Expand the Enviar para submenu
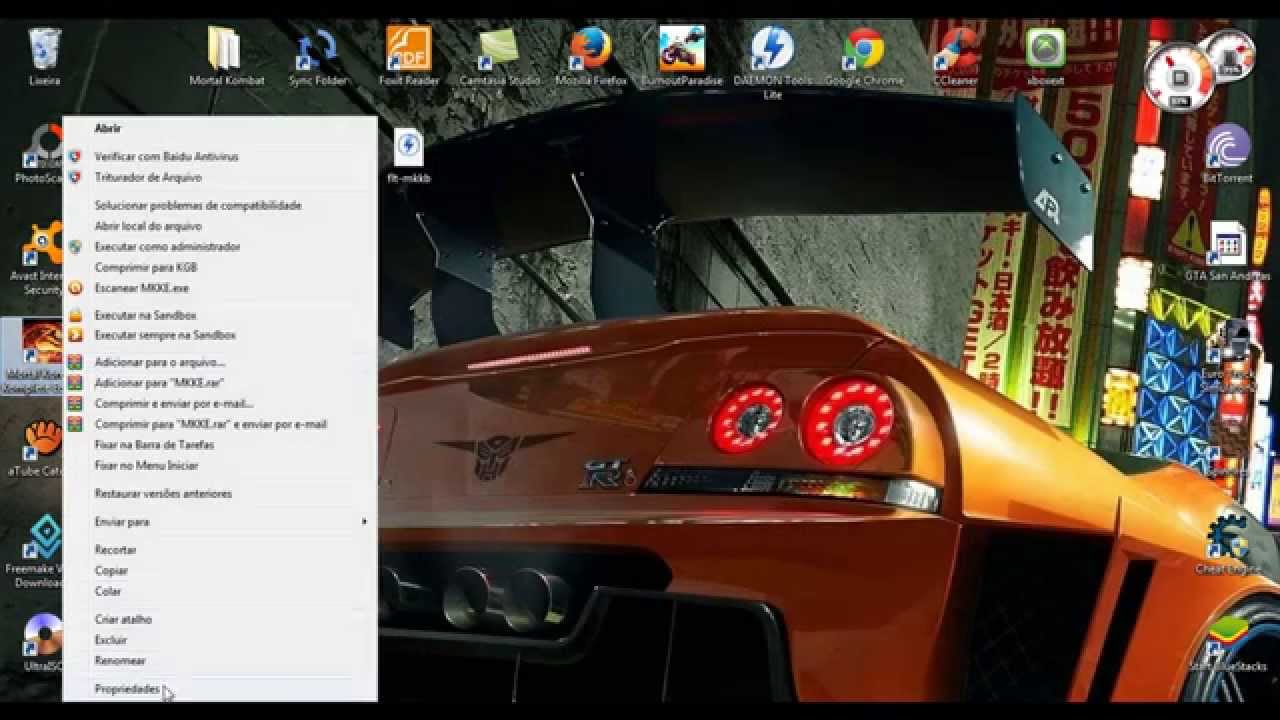The height and width of the screenshot is (720, 1280). 220,522
